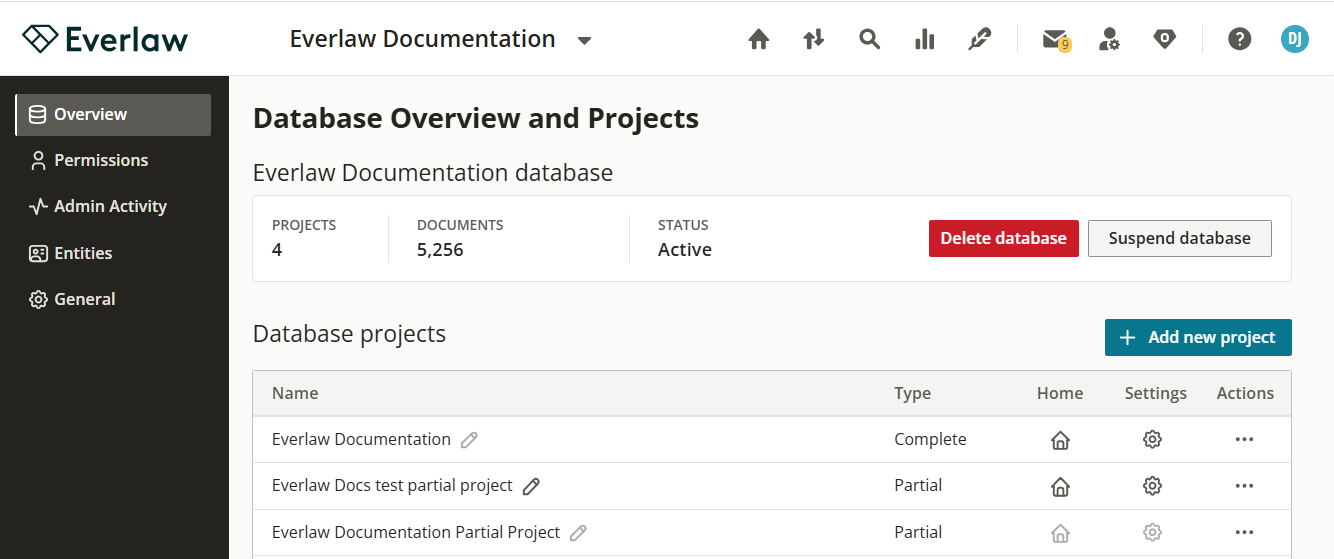Image resolution: width=1334 pixels, height=559 pixels.
Task: Click Everlaw Documentation Partial Project name
Action: click(x=416, y=532)
